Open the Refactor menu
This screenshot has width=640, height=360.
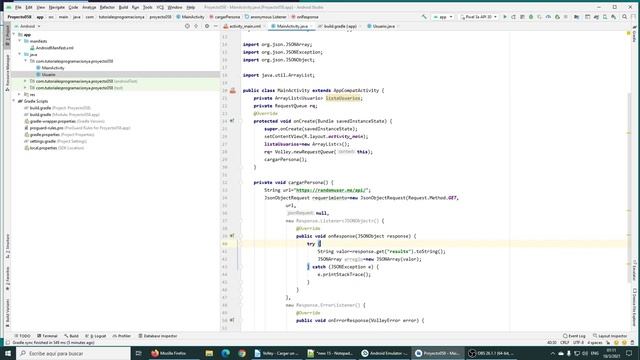coord(107,7)
